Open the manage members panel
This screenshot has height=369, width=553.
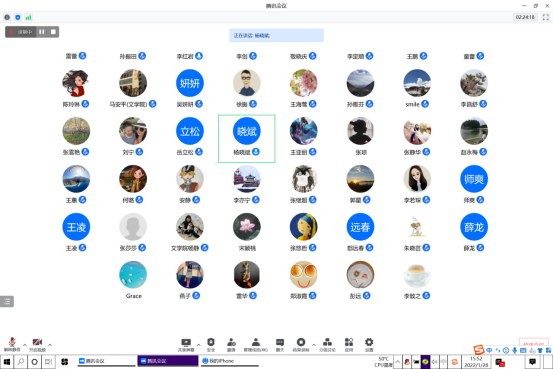click(256, 345)
